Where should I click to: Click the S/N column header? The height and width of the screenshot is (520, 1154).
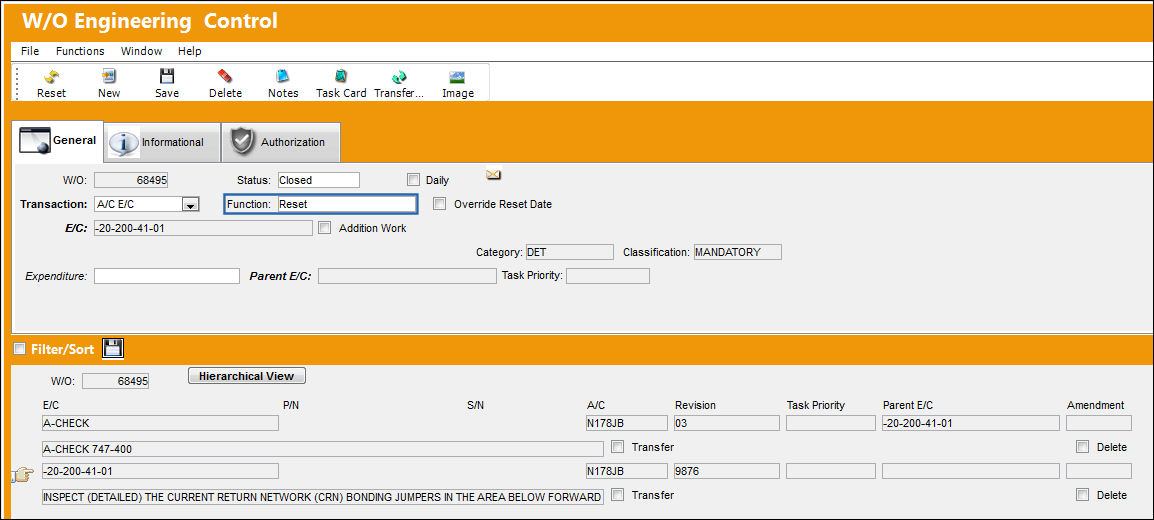coord(475,405)
